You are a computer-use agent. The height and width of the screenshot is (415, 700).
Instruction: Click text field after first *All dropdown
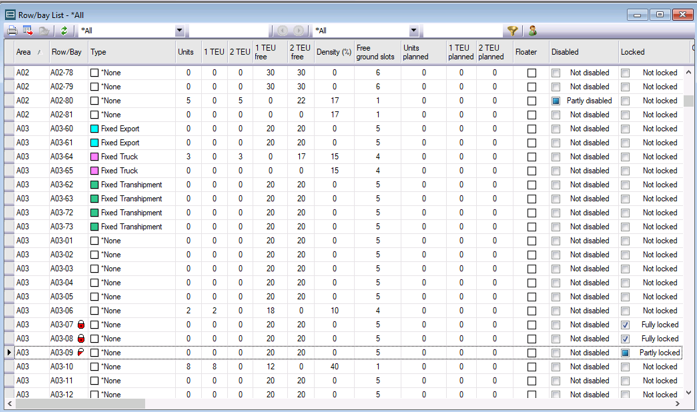[229, 31]
